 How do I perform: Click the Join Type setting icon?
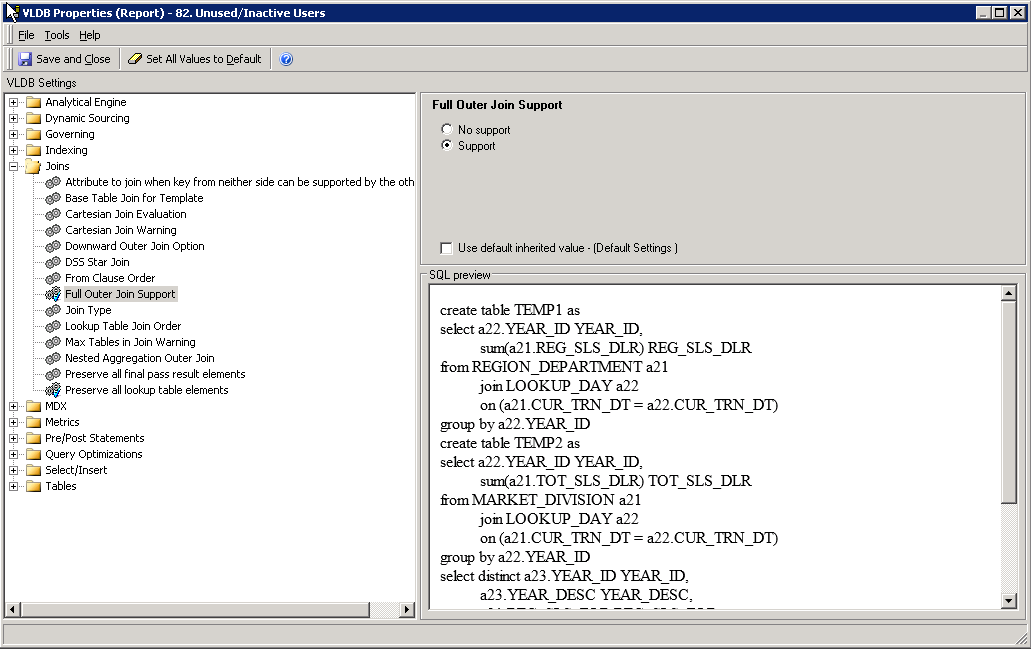point(52,310)
